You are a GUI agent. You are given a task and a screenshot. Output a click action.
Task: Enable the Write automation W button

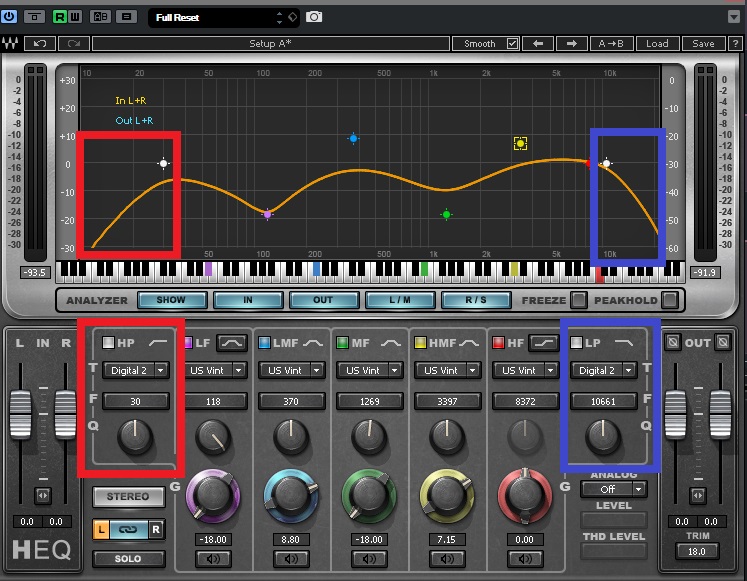[x=75, y=17]
